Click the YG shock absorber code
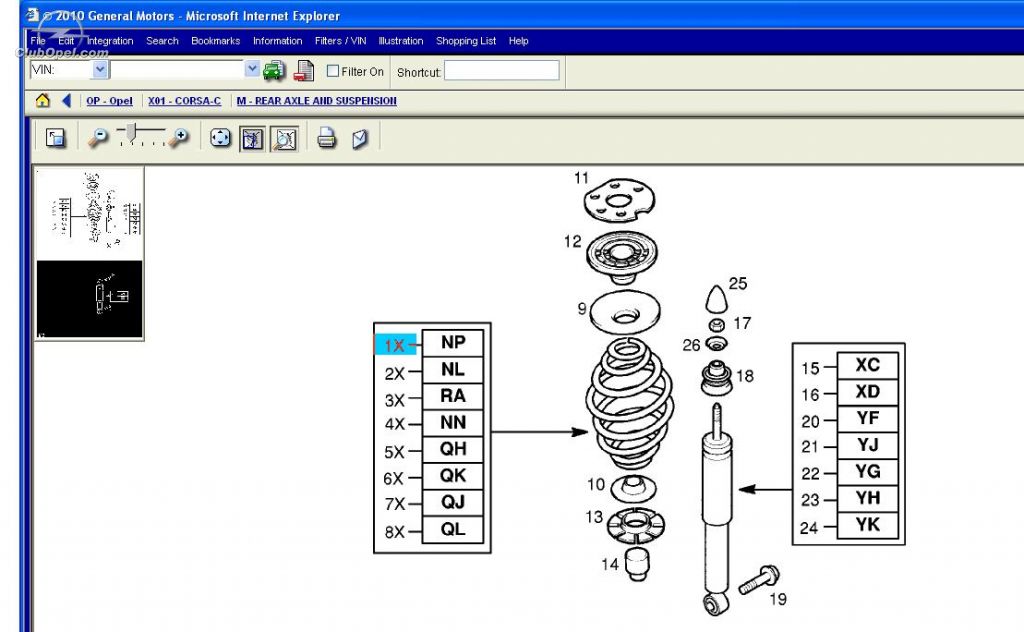1024x632 pixels. 867,471
